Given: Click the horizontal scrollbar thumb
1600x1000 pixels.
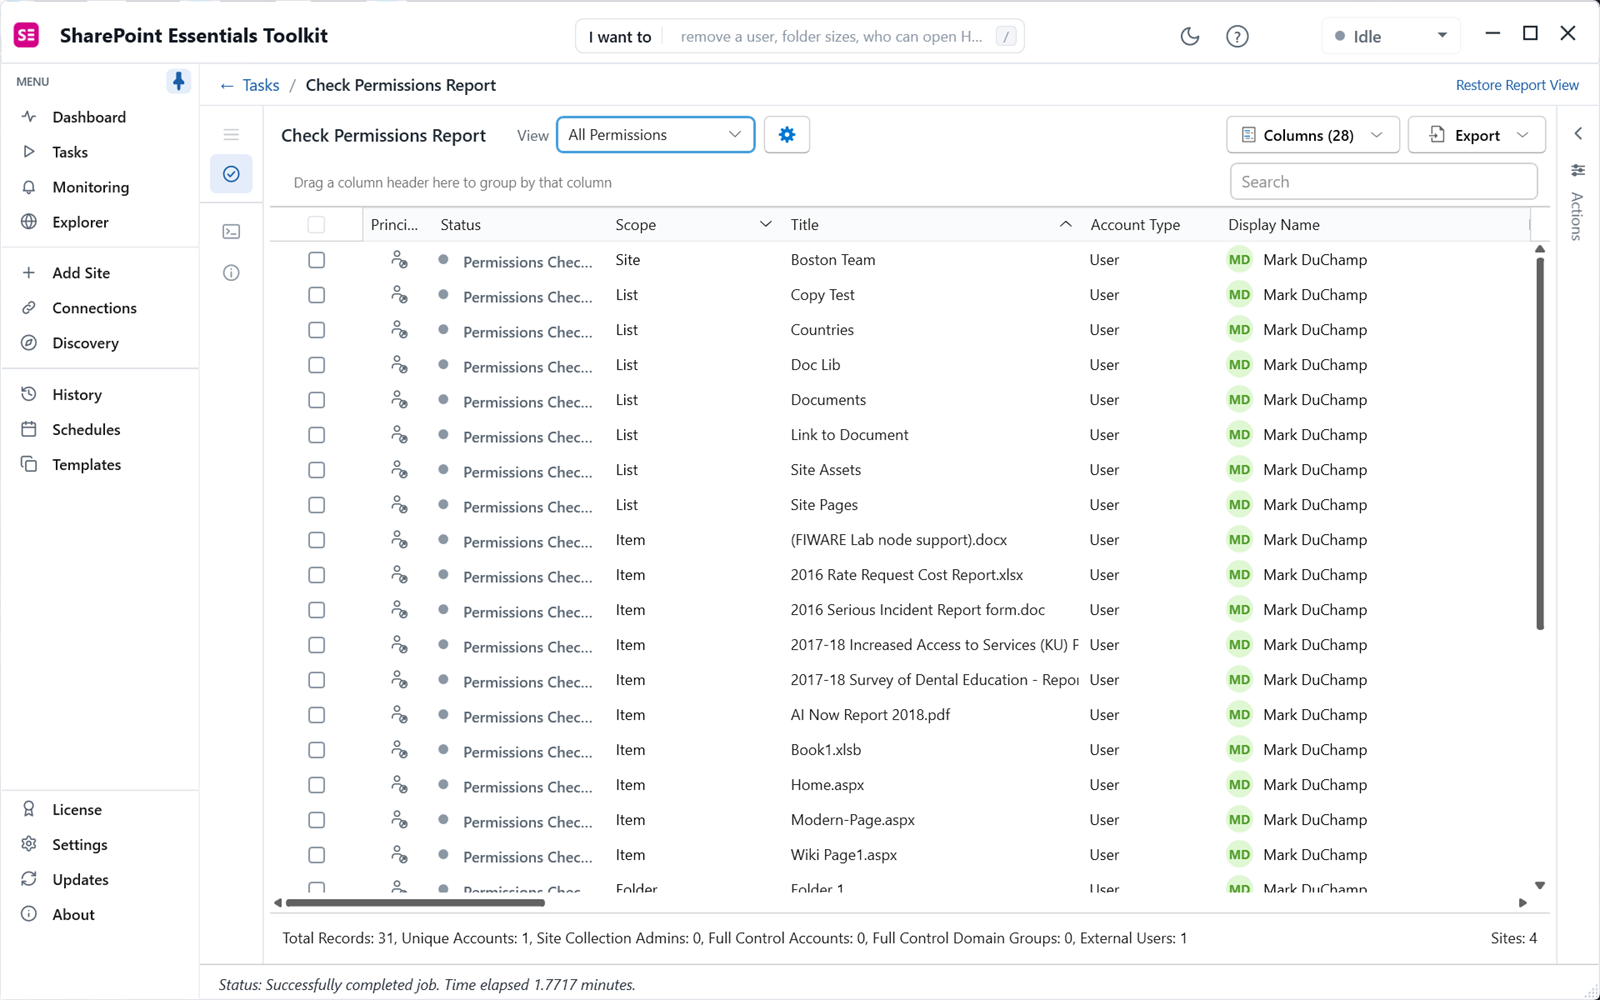Looking at the screenshot, I should (415, 902).
